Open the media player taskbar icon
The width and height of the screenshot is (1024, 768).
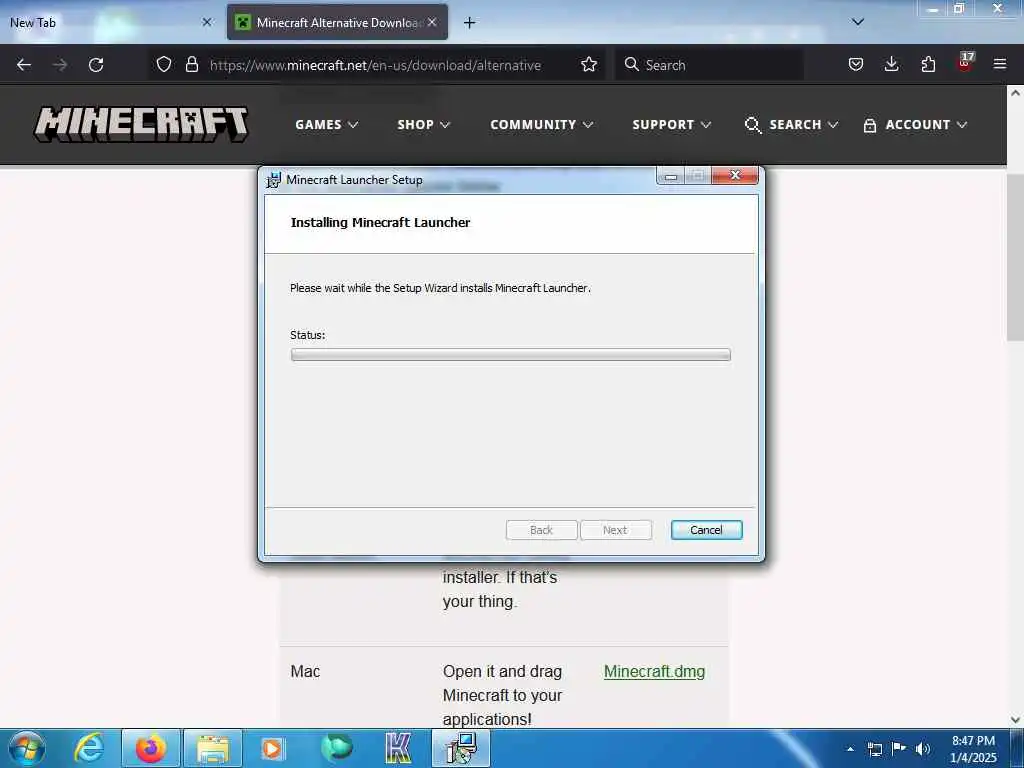click(273, 748)
